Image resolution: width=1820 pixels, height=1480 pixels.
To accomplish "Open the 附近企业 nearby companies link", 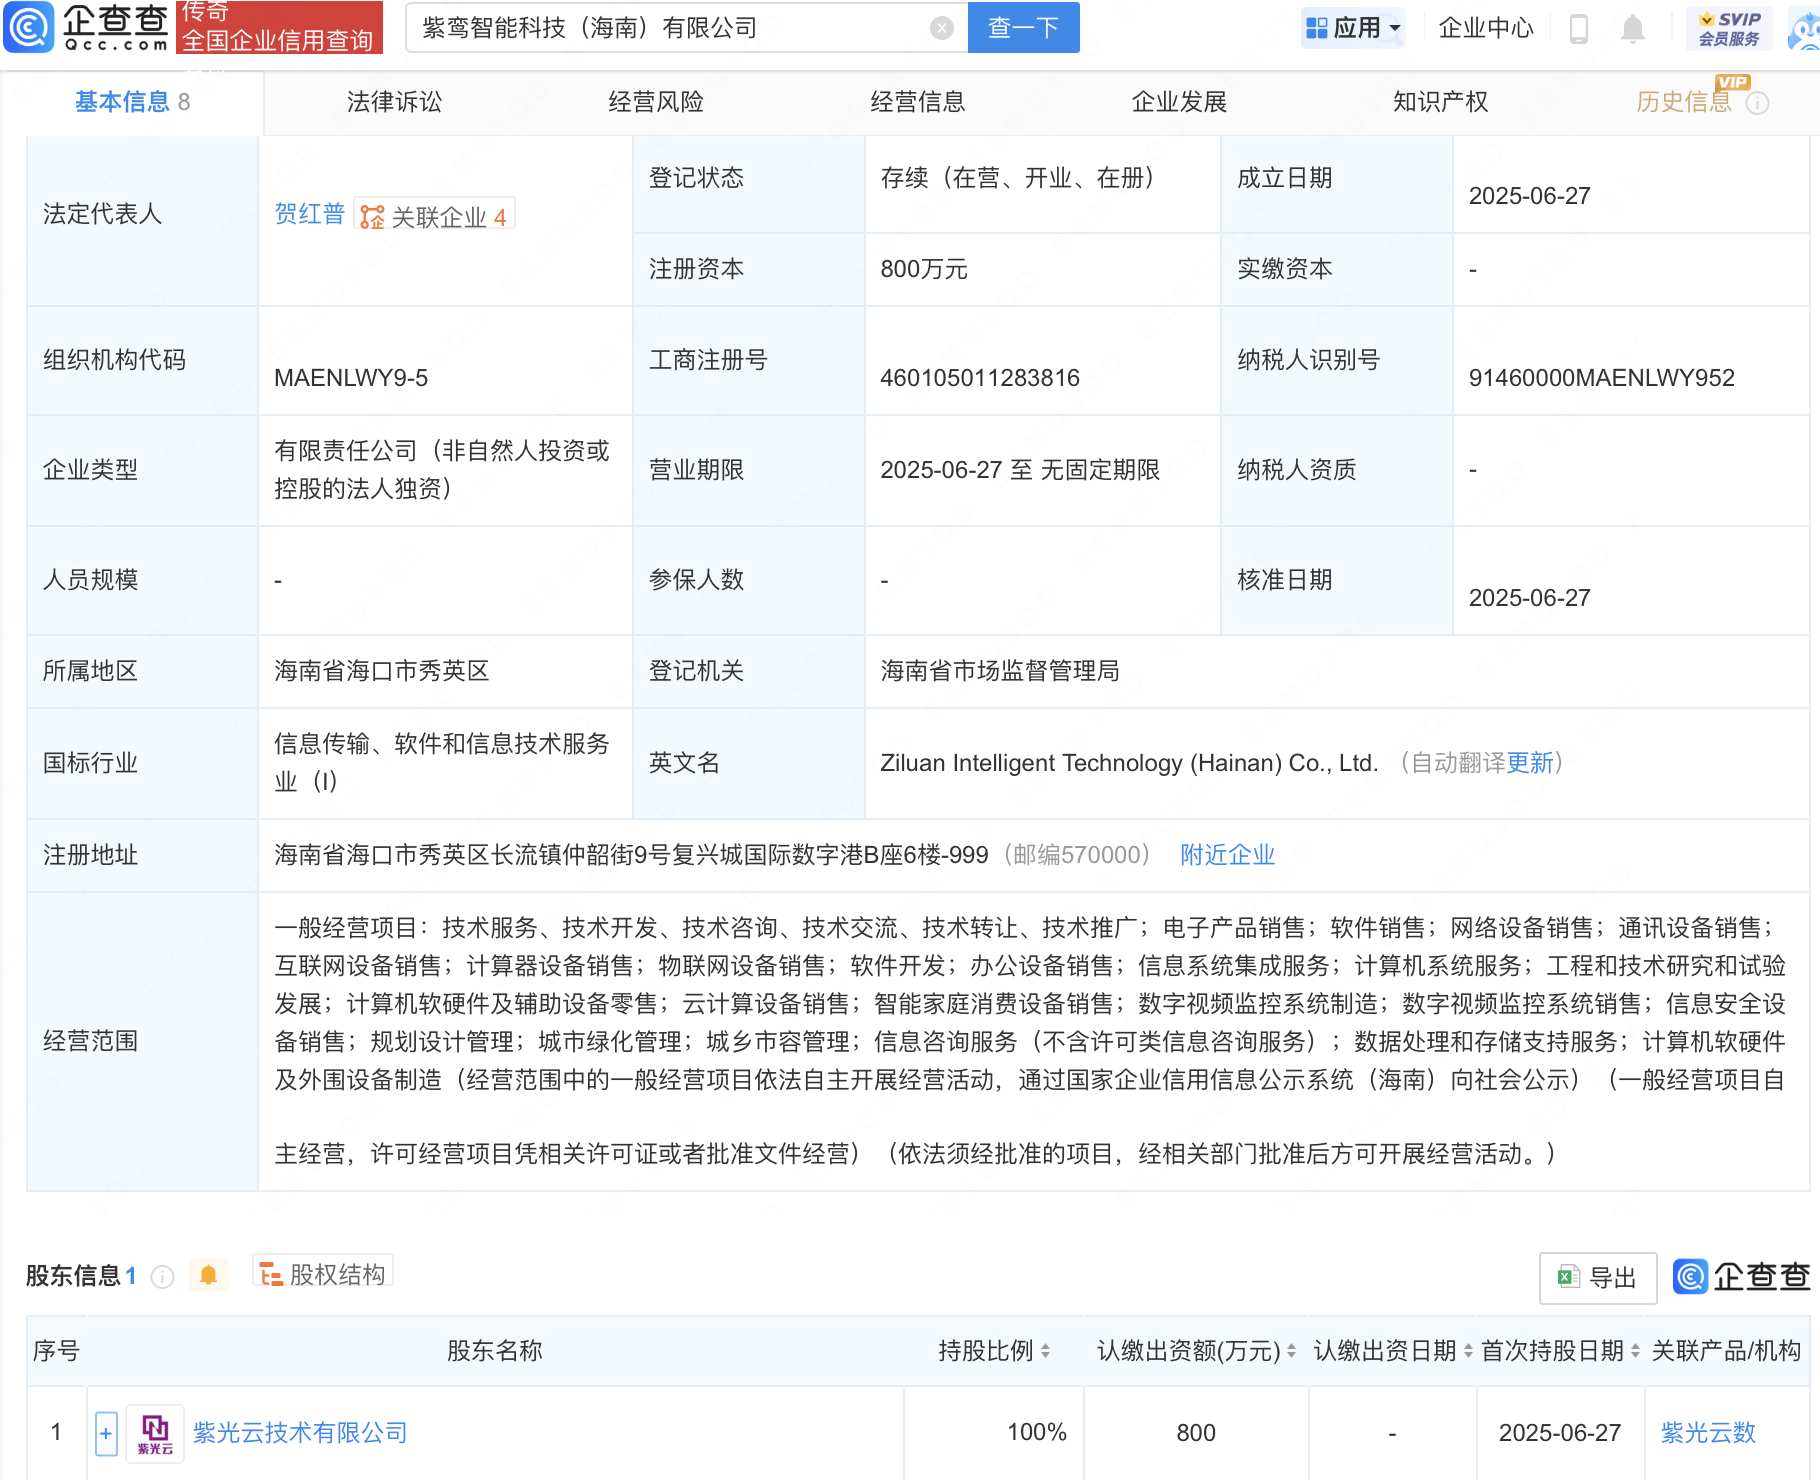I will [1227, 855].
